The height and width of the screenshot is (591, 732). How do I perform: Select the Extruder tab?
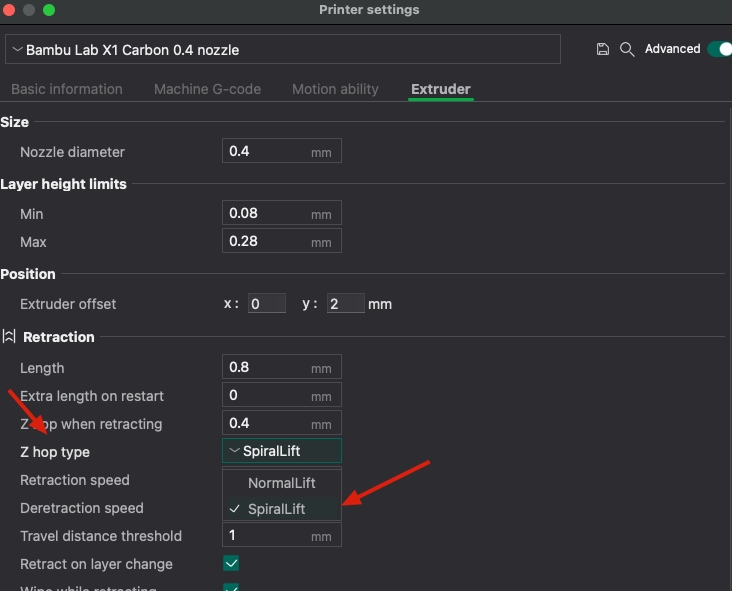440,89
